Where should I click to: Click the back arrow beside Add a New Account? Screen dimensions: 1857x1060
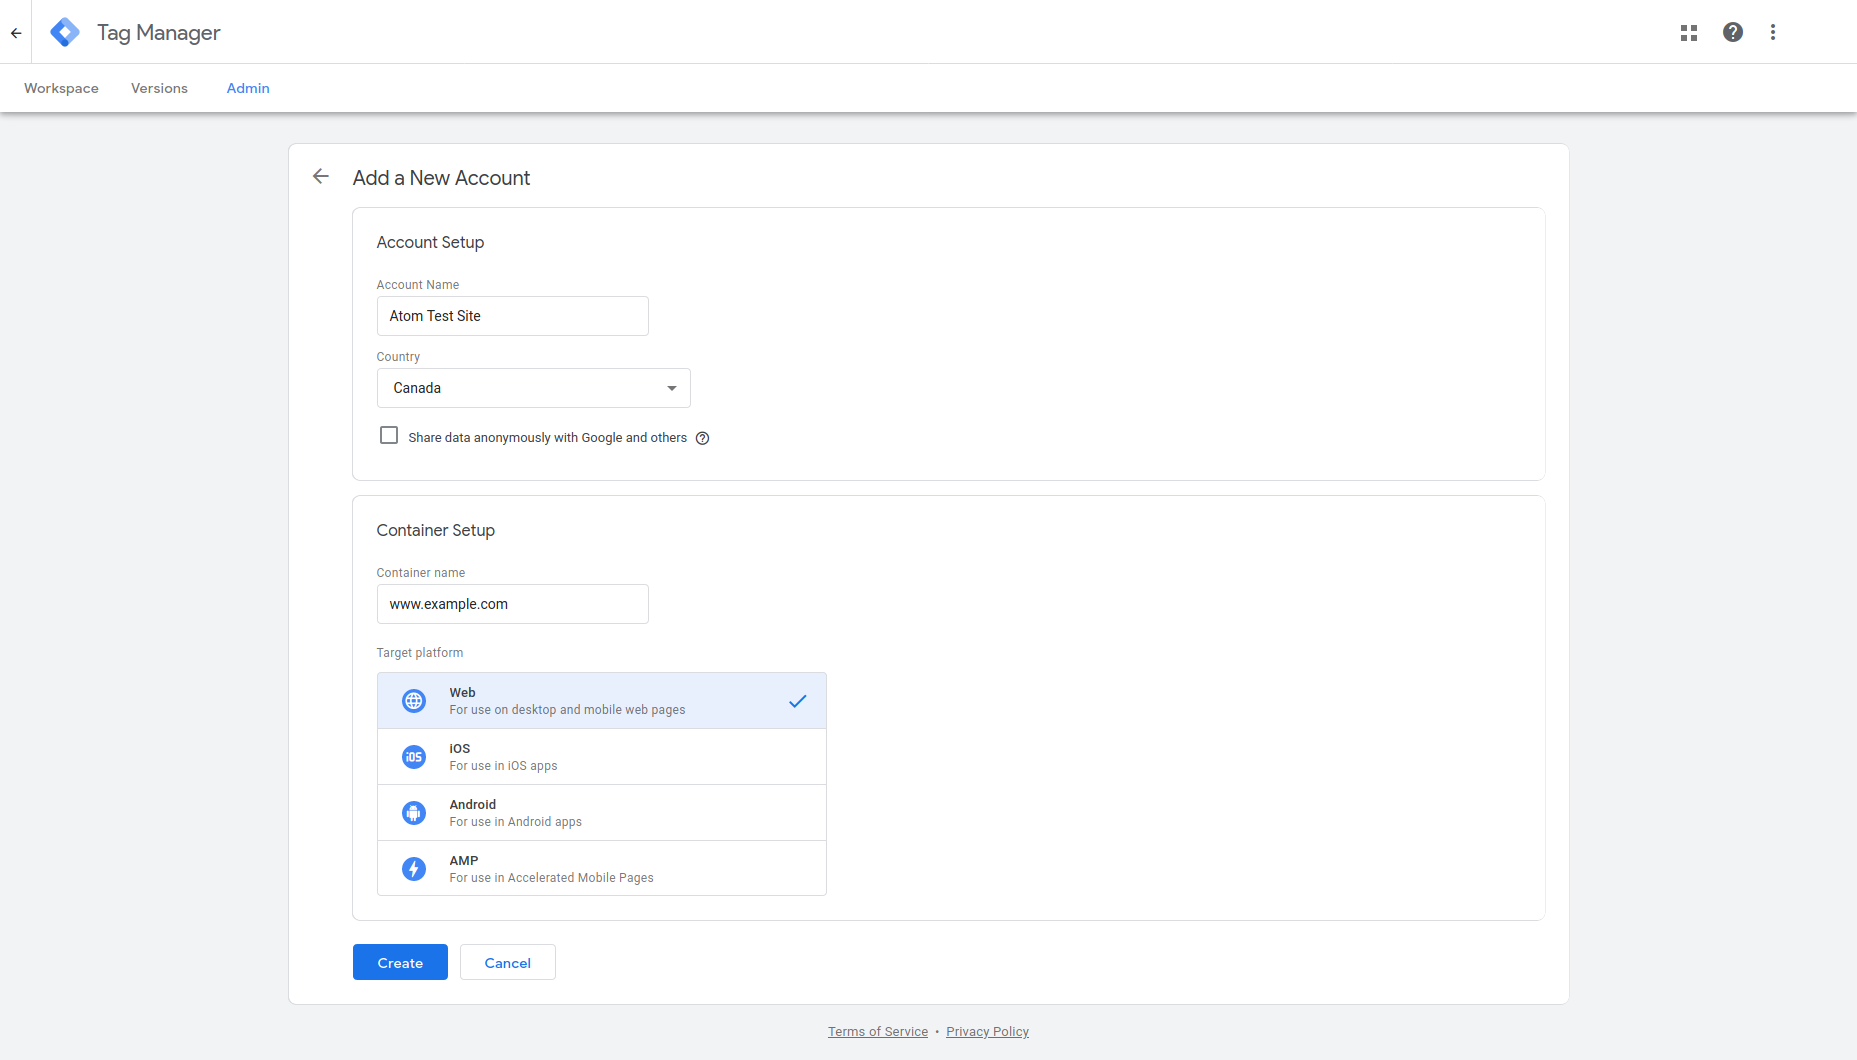(321, 177)
